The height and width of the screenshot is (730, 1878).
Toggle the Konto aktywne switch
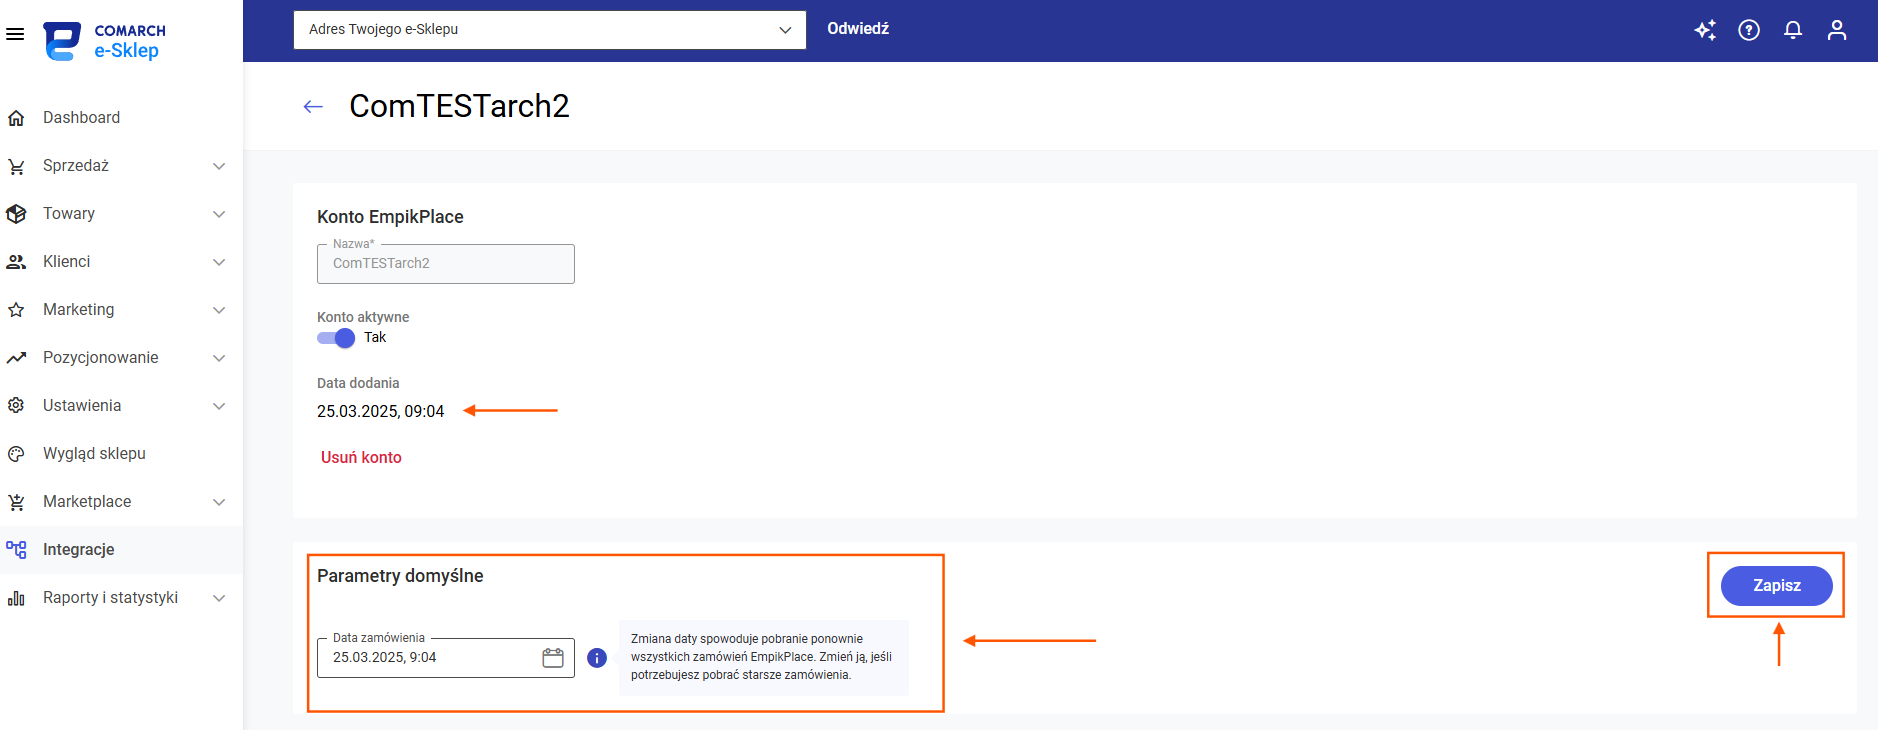click(x=336, y=338)
